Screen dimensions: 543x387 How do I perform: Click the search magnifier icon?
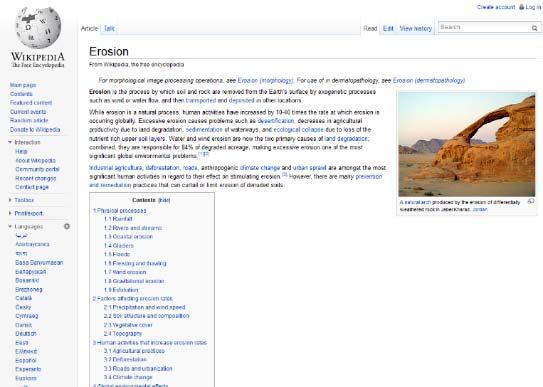tap(535, 28)
